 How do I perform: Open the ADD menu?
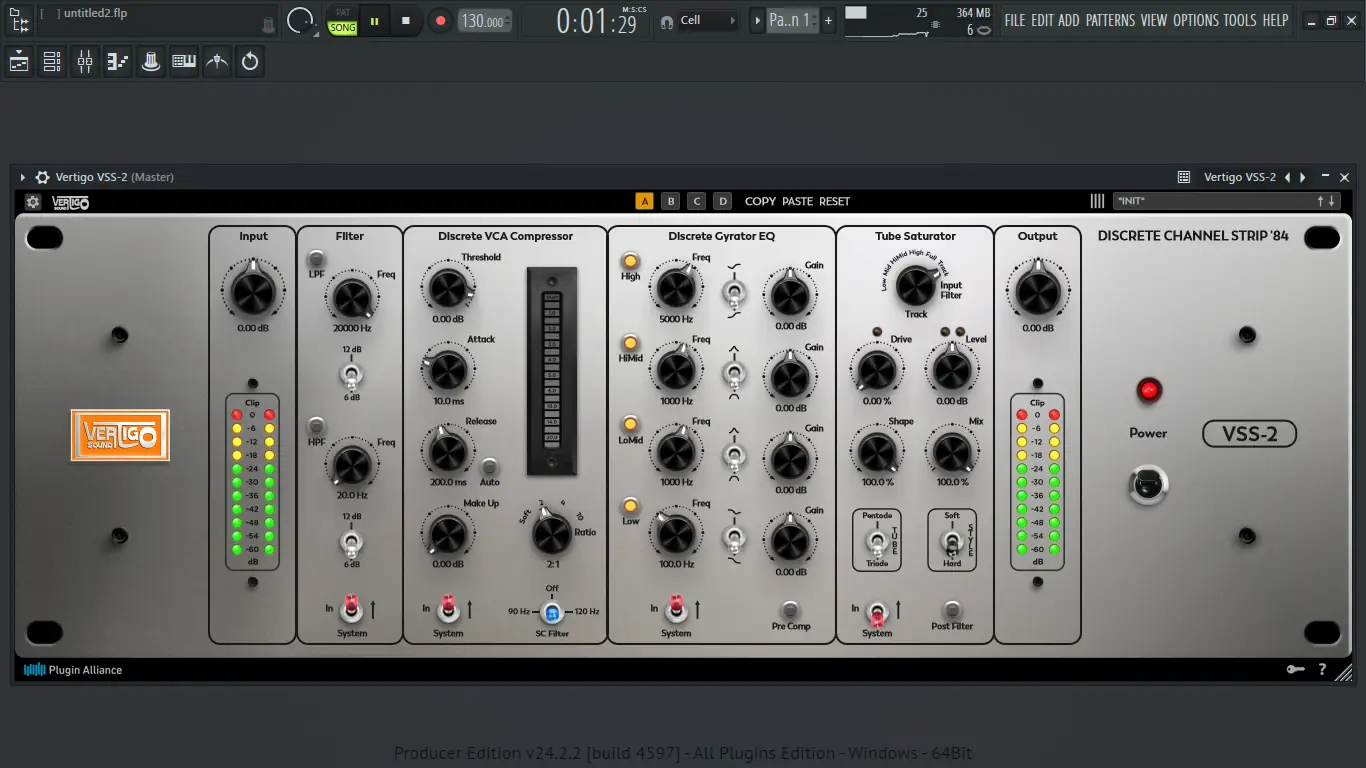[1069, 20]
